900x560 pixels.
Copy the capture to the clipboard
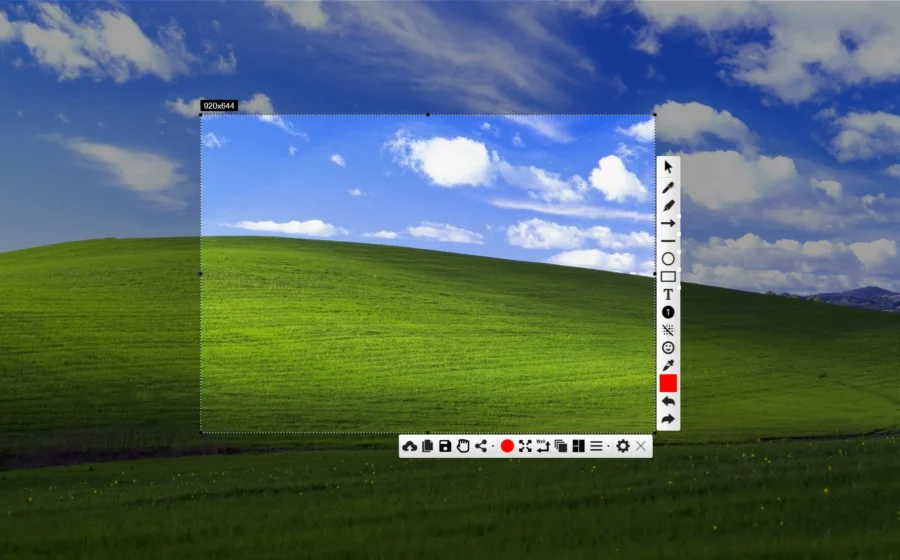click(428, 446)
